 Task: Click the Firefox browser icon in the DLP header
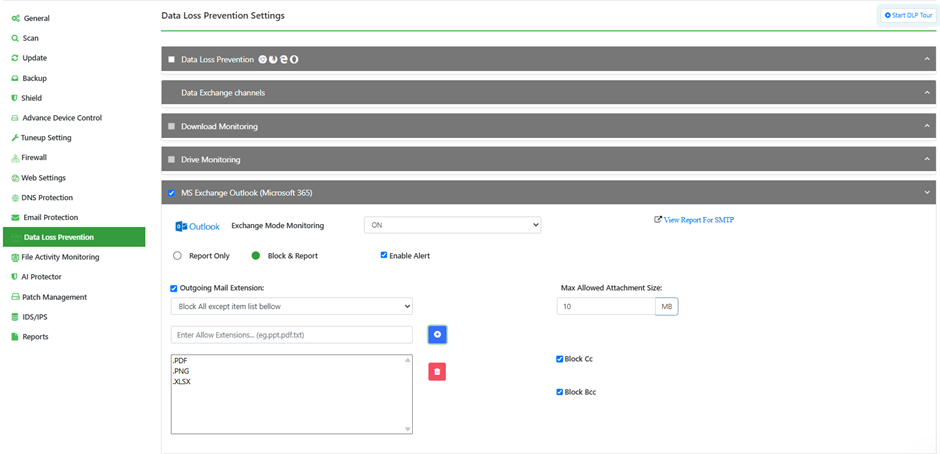(x=273, y=59)
